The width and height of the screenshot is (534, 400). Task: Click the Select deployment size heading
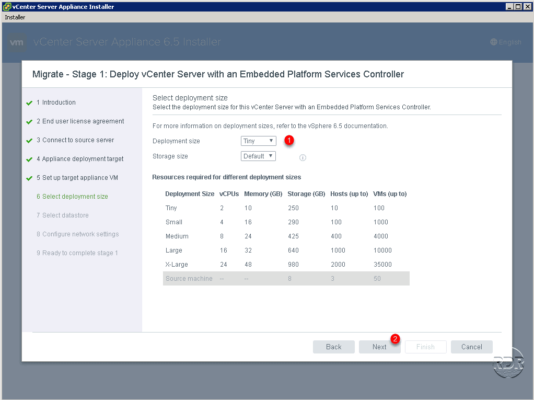(190, 98)
